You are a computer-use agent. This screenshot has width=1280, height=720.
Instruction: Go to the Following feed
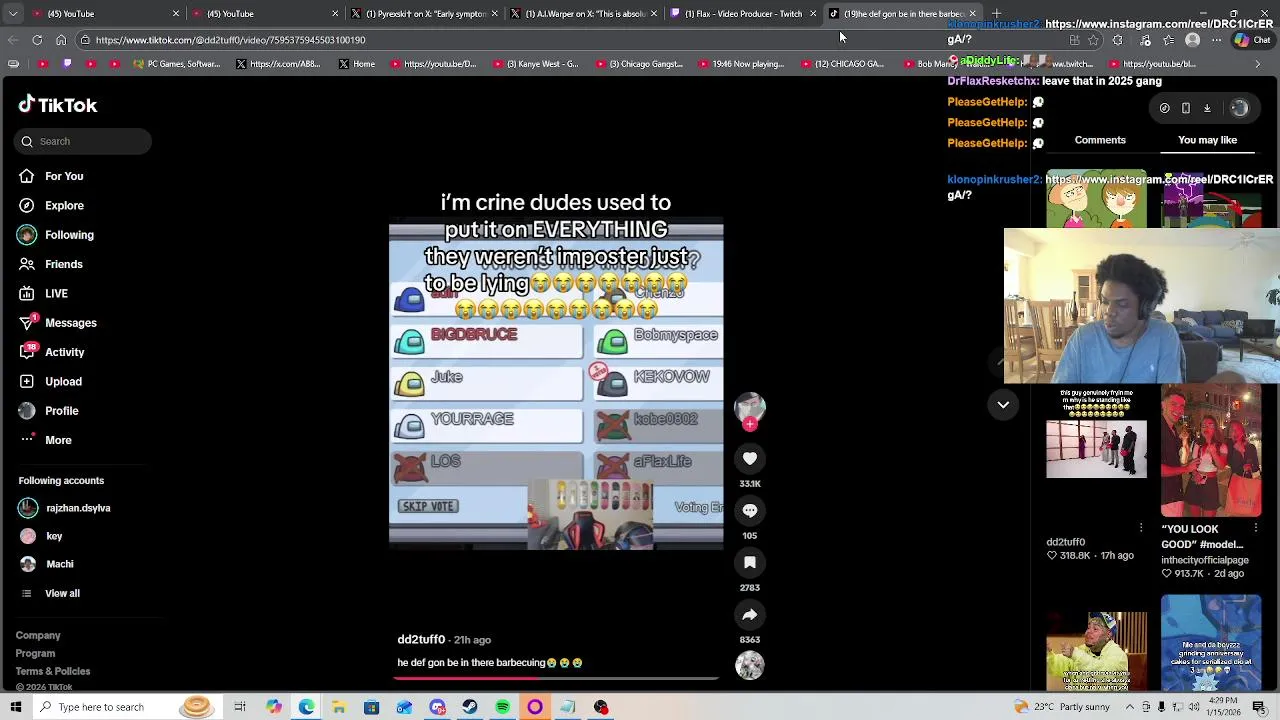55,235
